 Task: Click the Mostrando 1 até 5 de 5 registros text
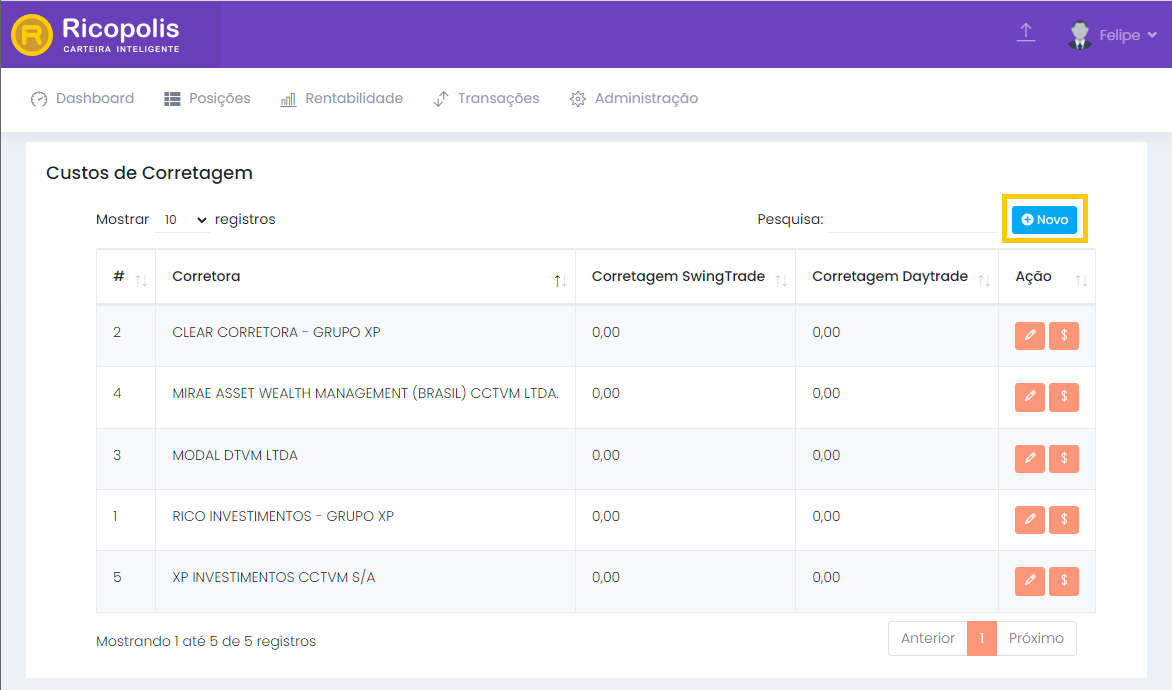206,641
